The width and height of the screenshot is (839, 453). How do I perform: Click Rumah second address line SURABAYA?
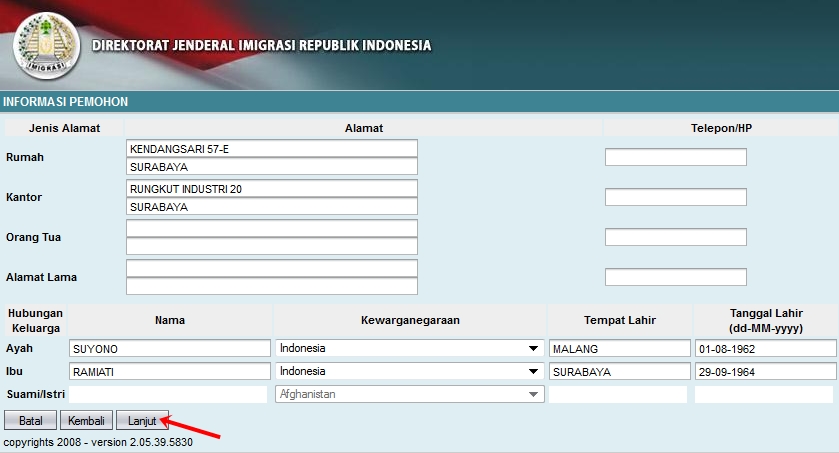click(272, 166)
